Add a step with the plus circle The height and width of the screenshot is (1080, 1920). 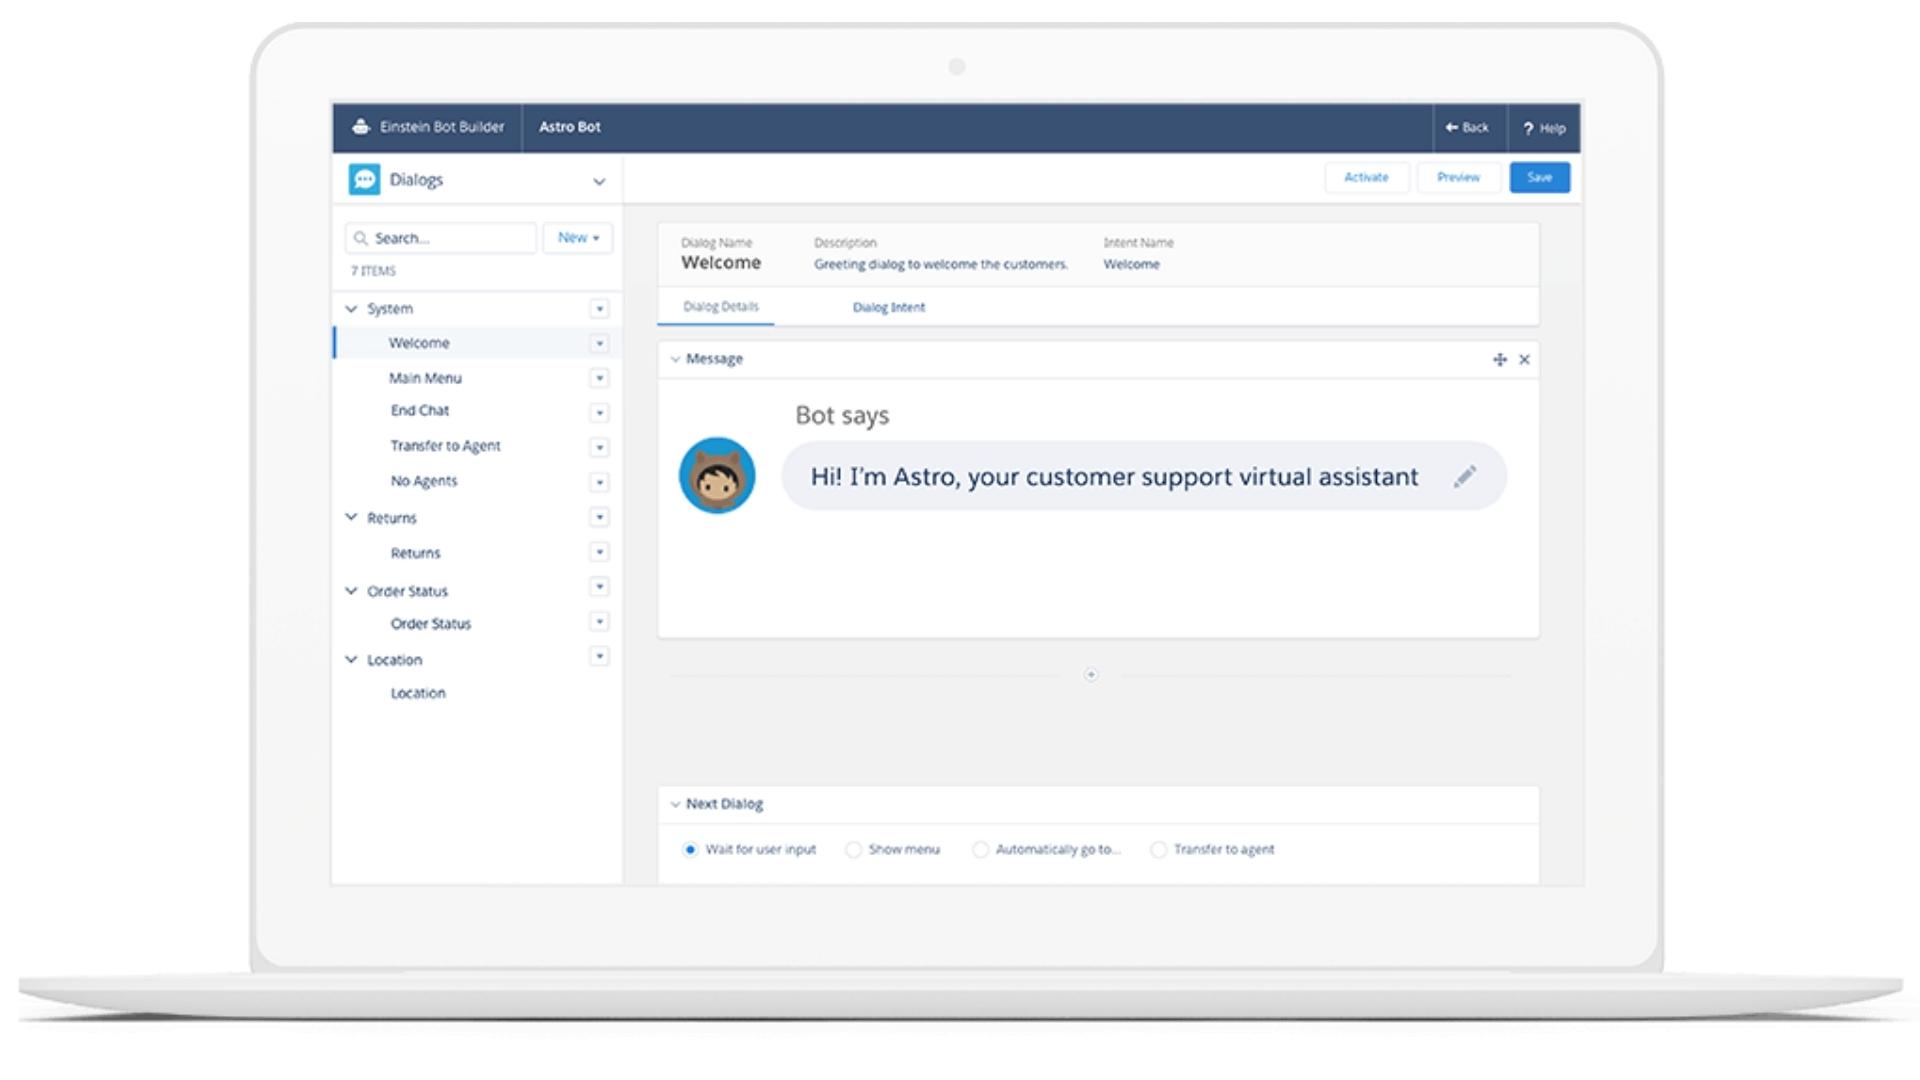[x=1091, y=675]
